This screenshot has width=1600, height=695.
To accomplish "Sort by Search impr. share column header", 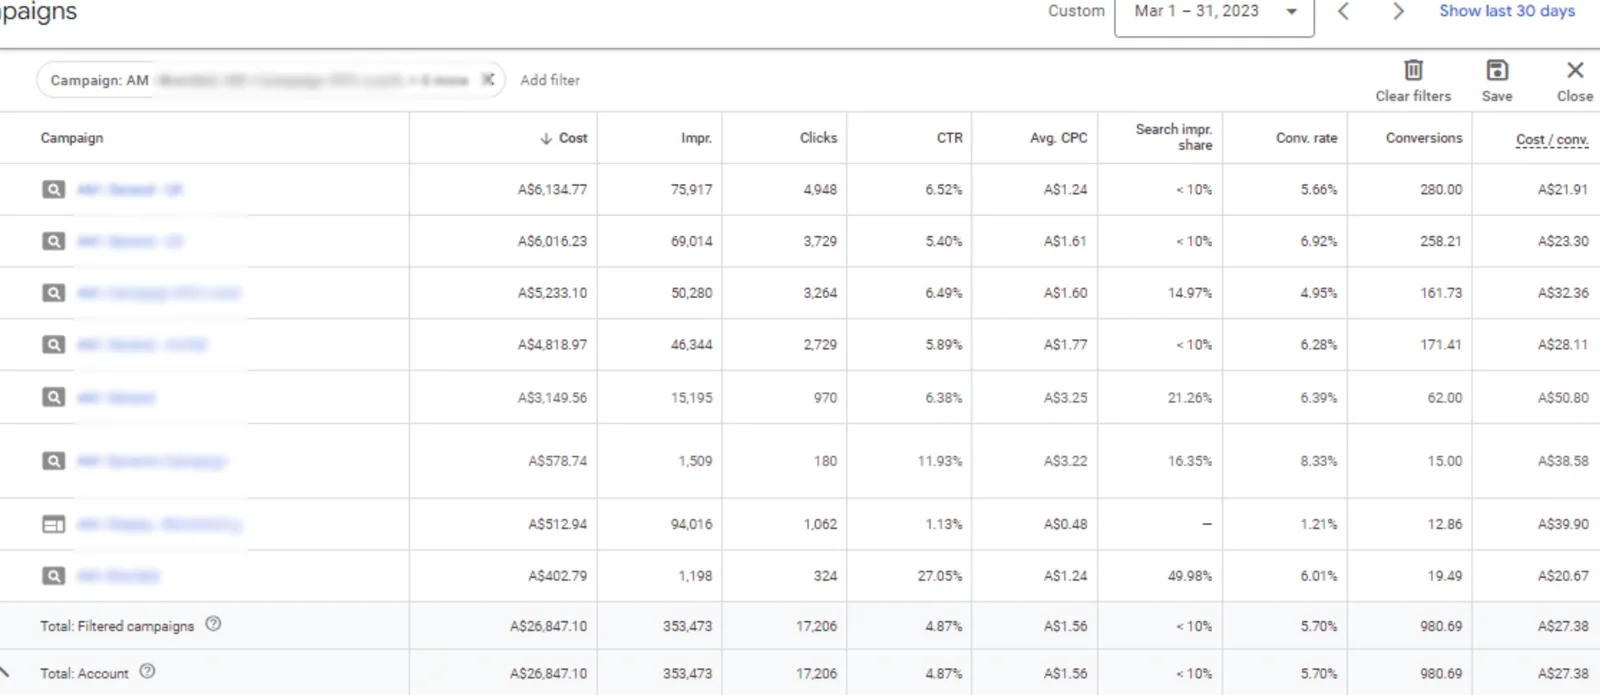I will coord(1174,137).
